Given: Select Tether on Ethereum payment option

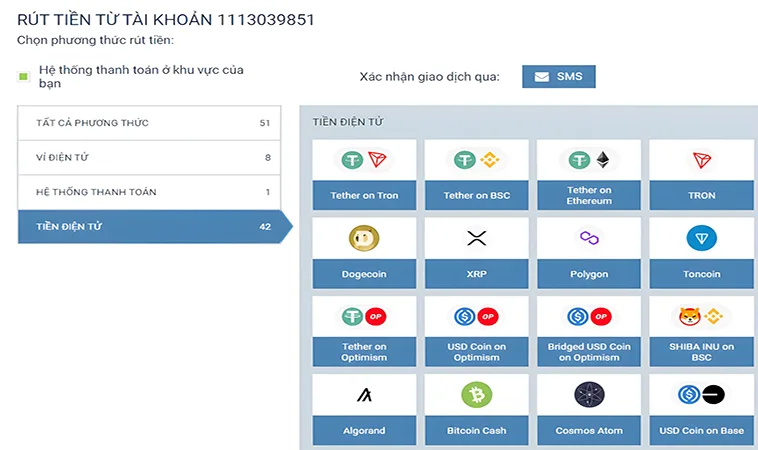Looking at the screenshot, I should point(589,195).
